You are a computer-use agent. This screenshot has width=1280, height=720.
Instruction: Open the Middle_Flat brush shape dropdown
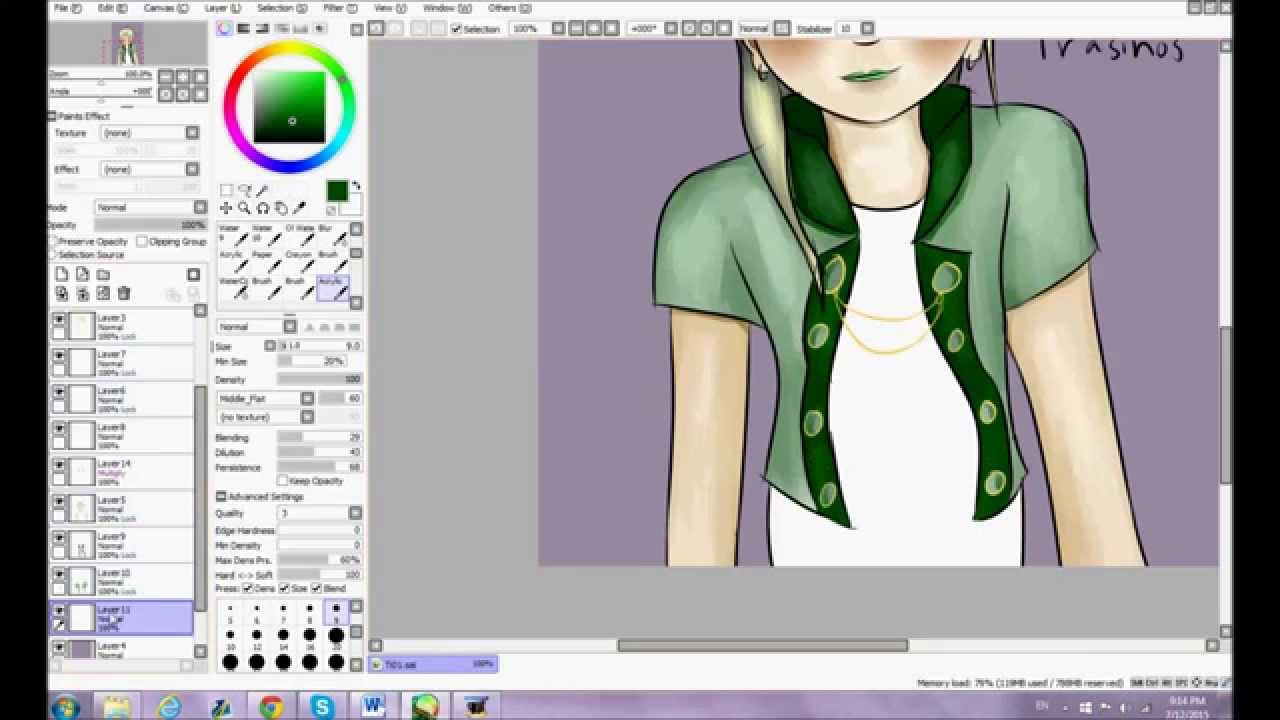(x=307, y=398)
